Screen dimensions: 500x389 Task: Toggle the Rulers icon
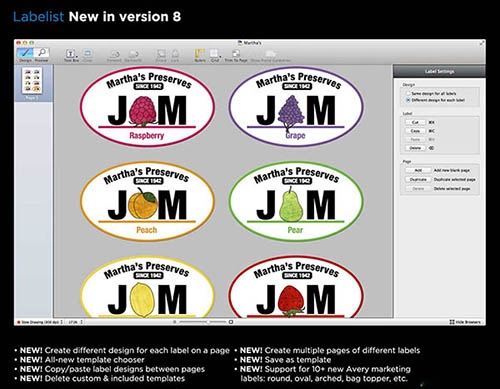200,53
